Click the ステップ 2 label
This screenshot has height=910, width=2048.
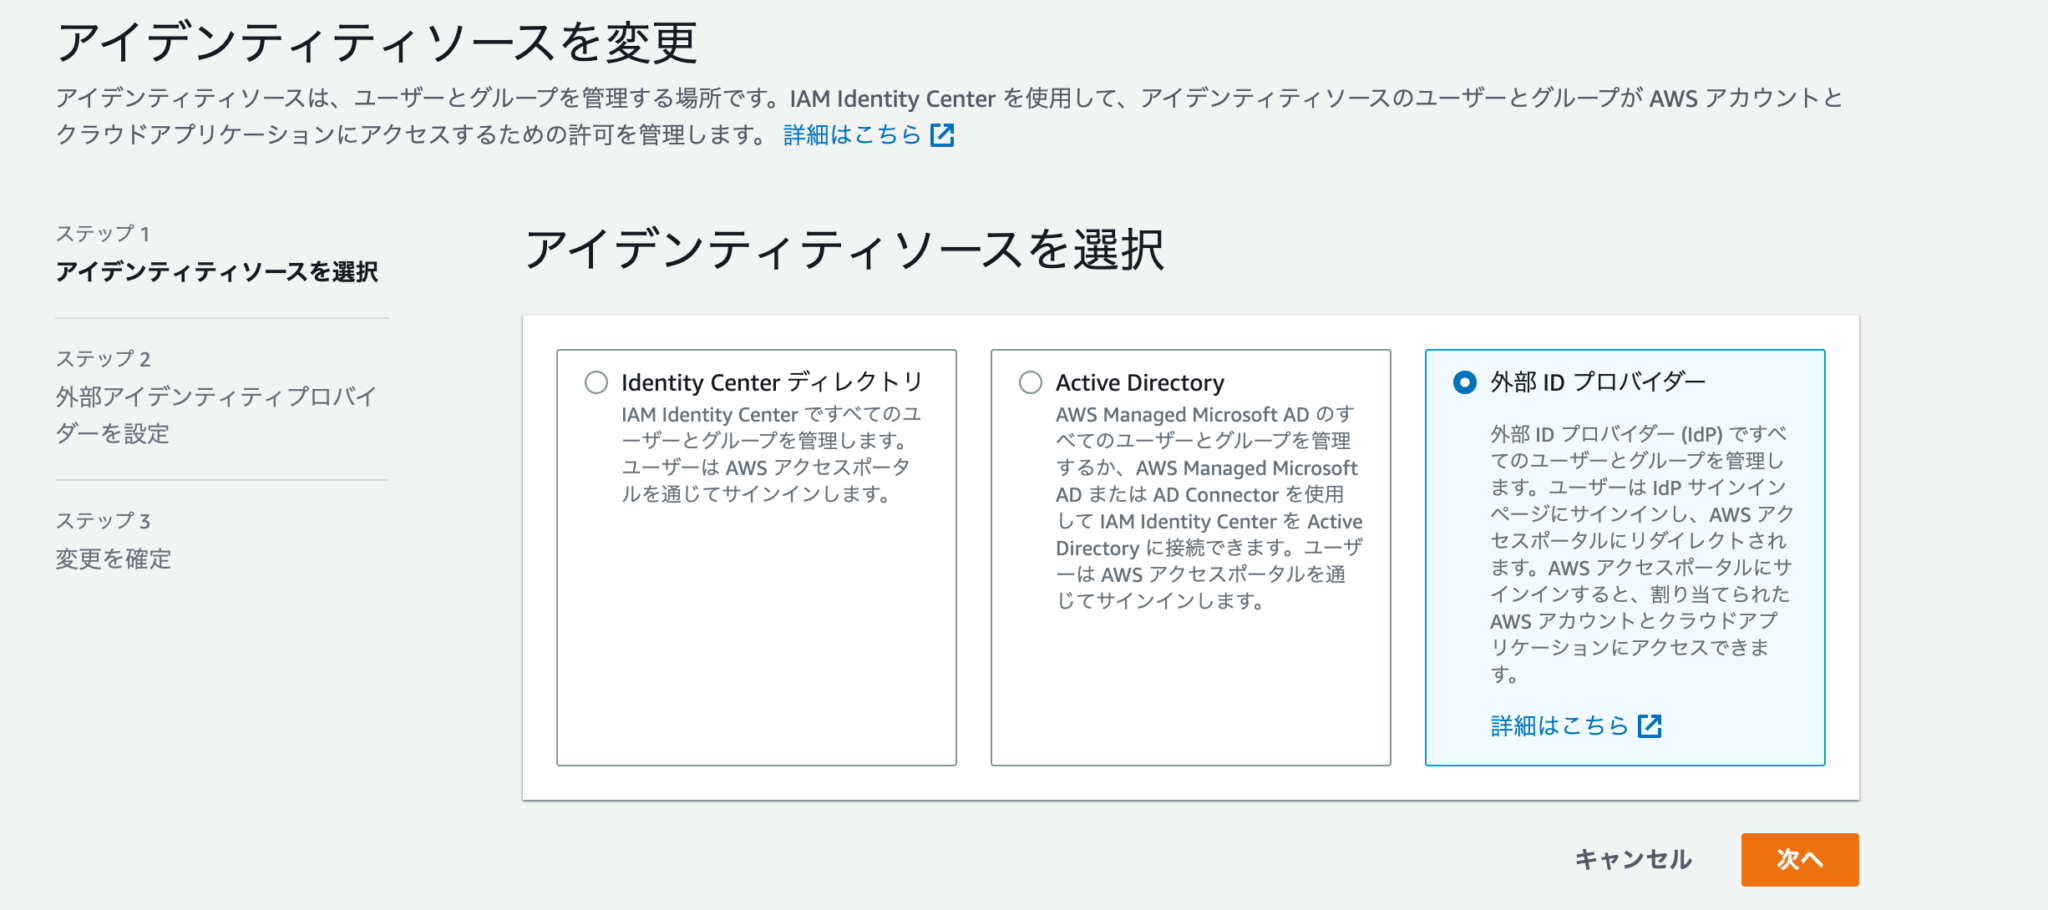pyautogui.click(x=103, y=359)
